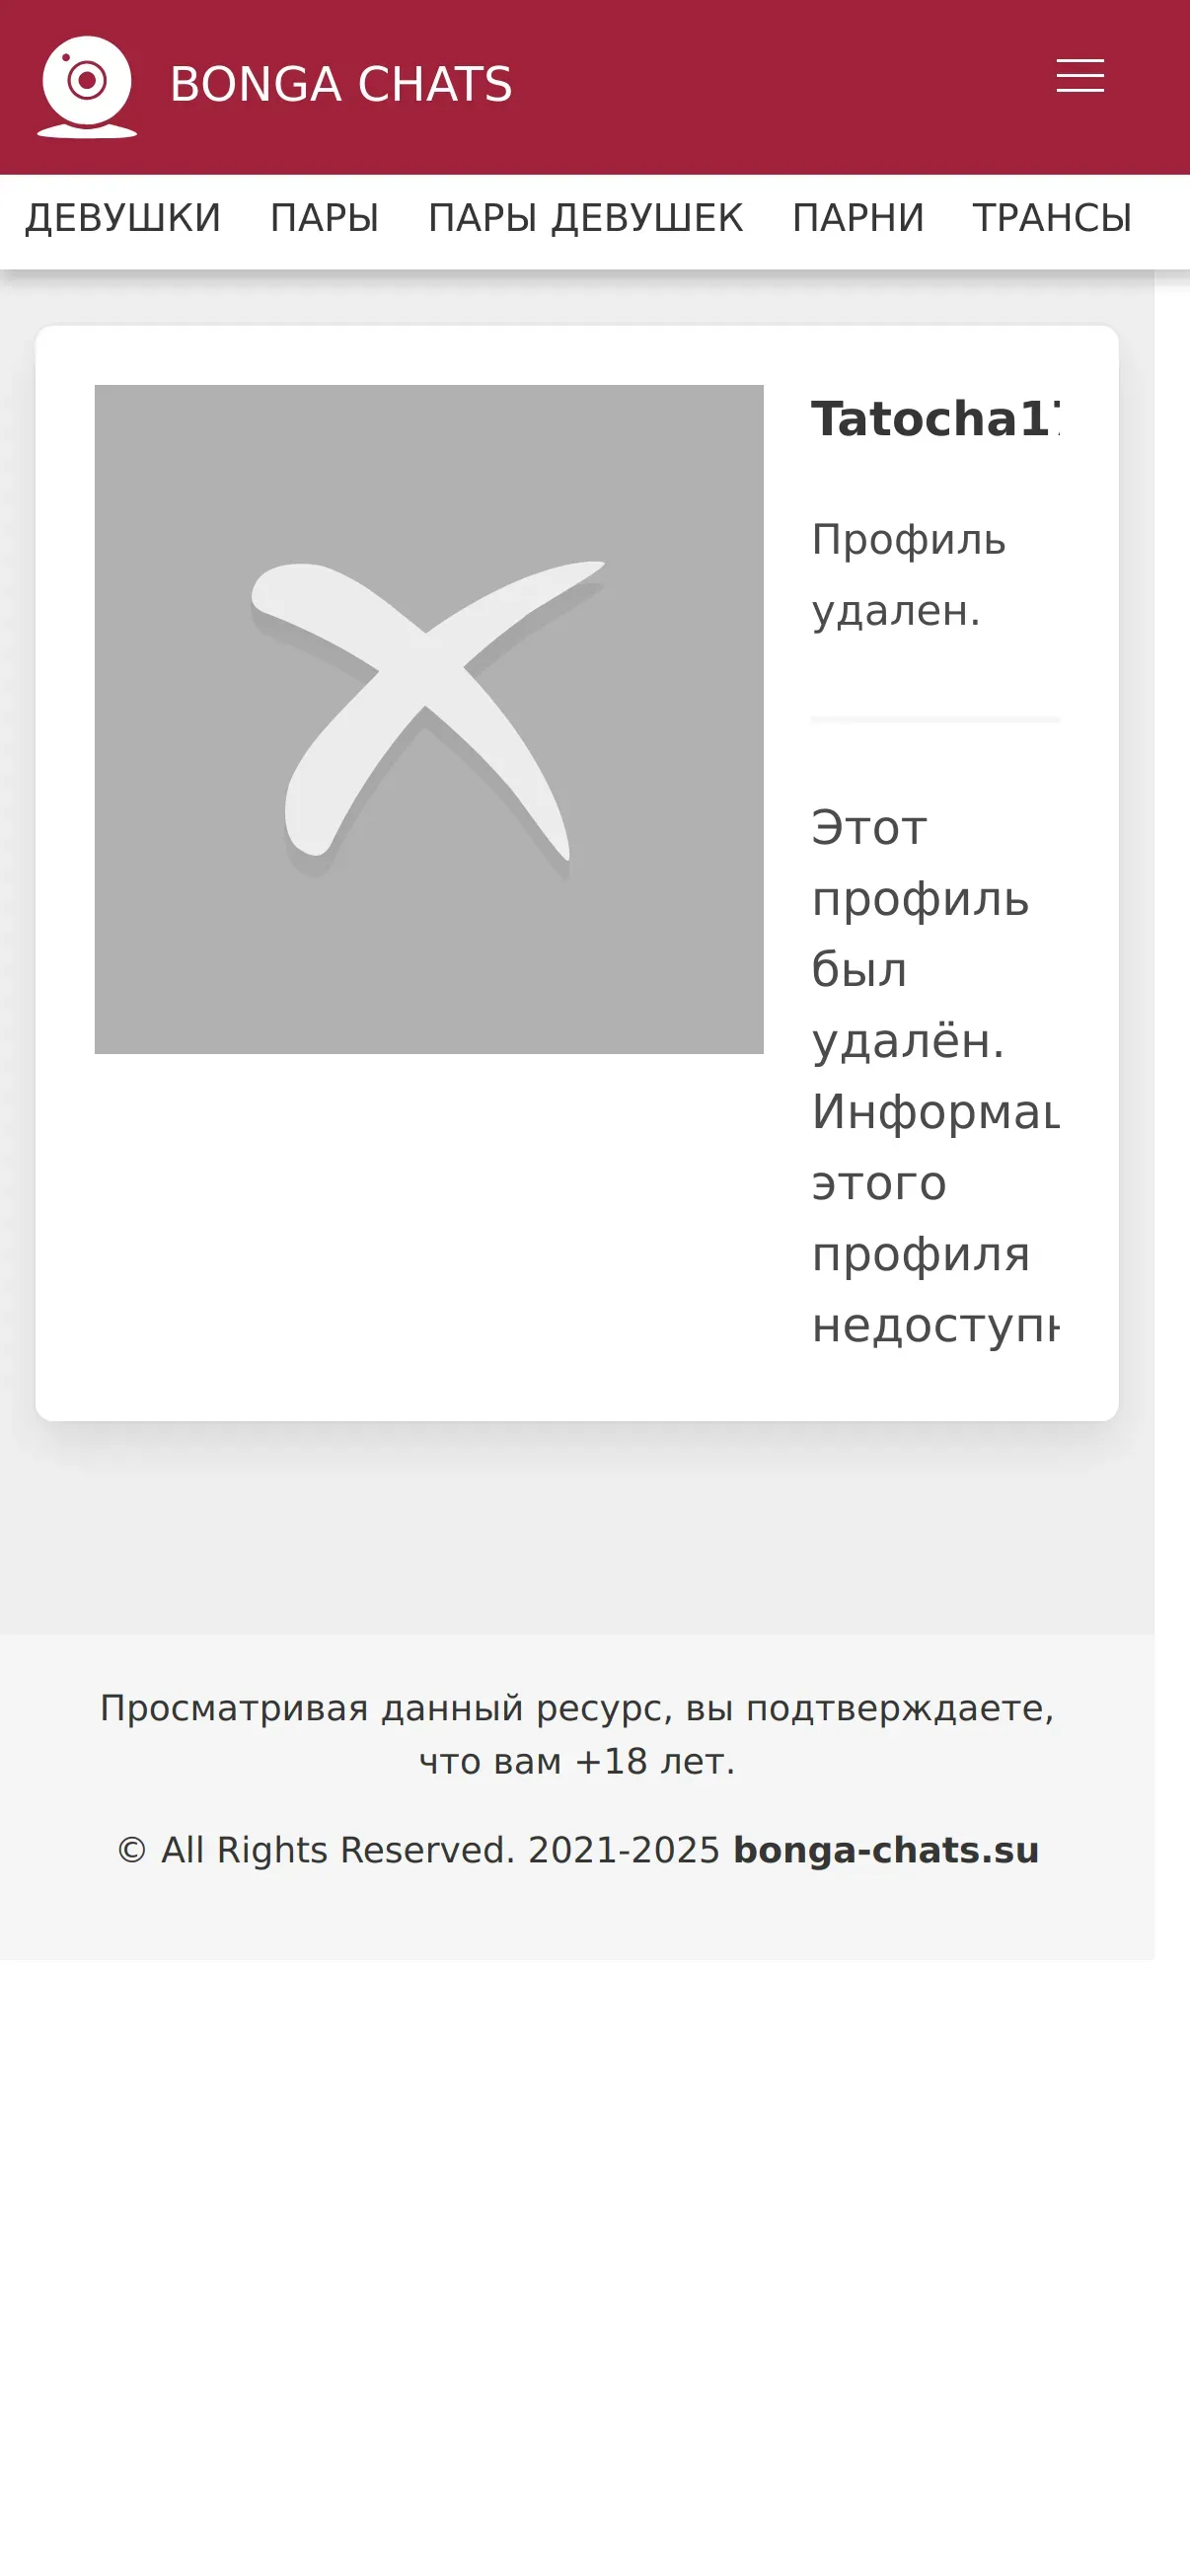Switch to the ТРАНСЫ category
1190x2576 pixels.
point(1052,218)
